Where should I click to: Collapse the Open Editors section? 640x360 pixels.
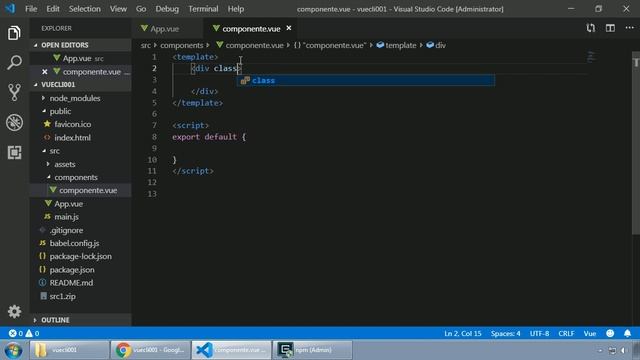point(81,45)
